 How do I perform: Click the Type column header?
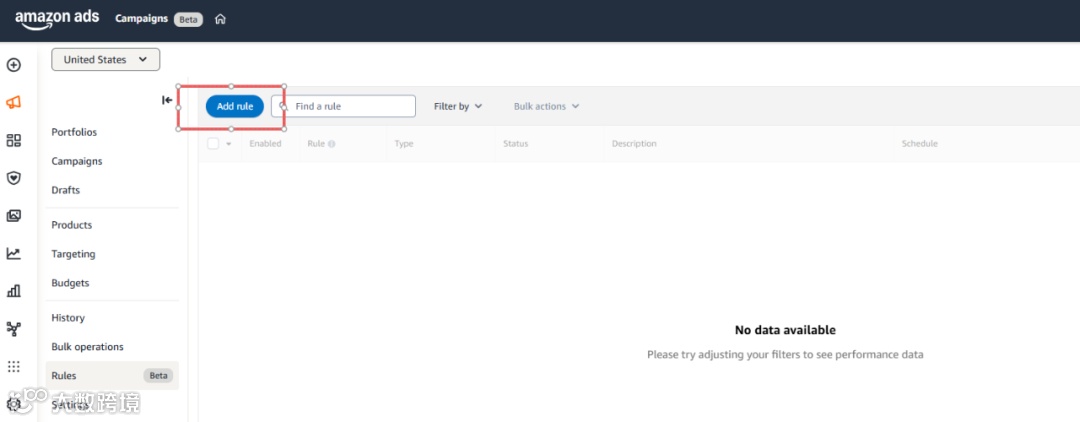coord(404,144)
